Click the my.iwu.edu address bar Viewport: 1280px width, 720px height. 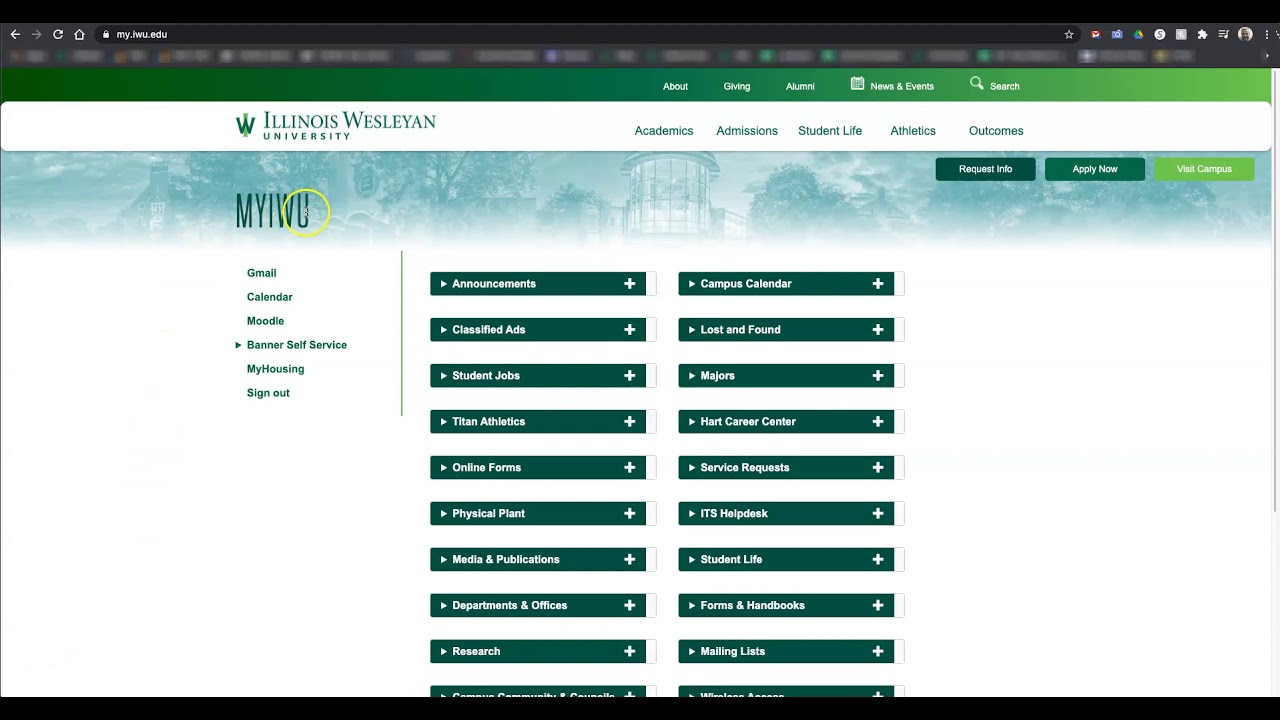pyautogui.click(x=580, y=34)
